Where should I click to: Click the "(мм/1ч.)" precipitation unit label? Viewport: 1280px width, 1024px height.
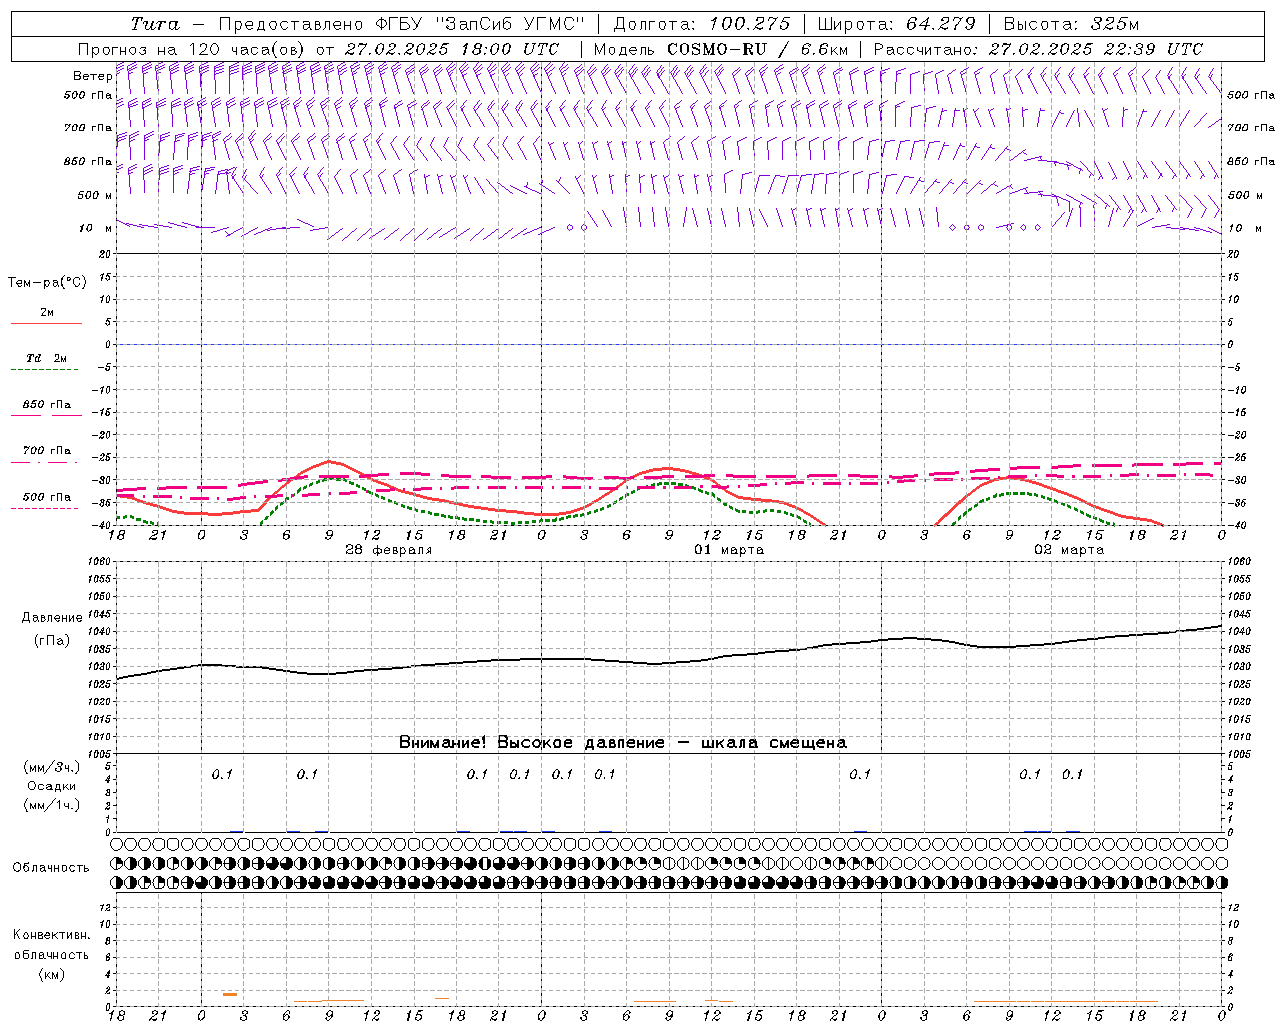[52, 805]
